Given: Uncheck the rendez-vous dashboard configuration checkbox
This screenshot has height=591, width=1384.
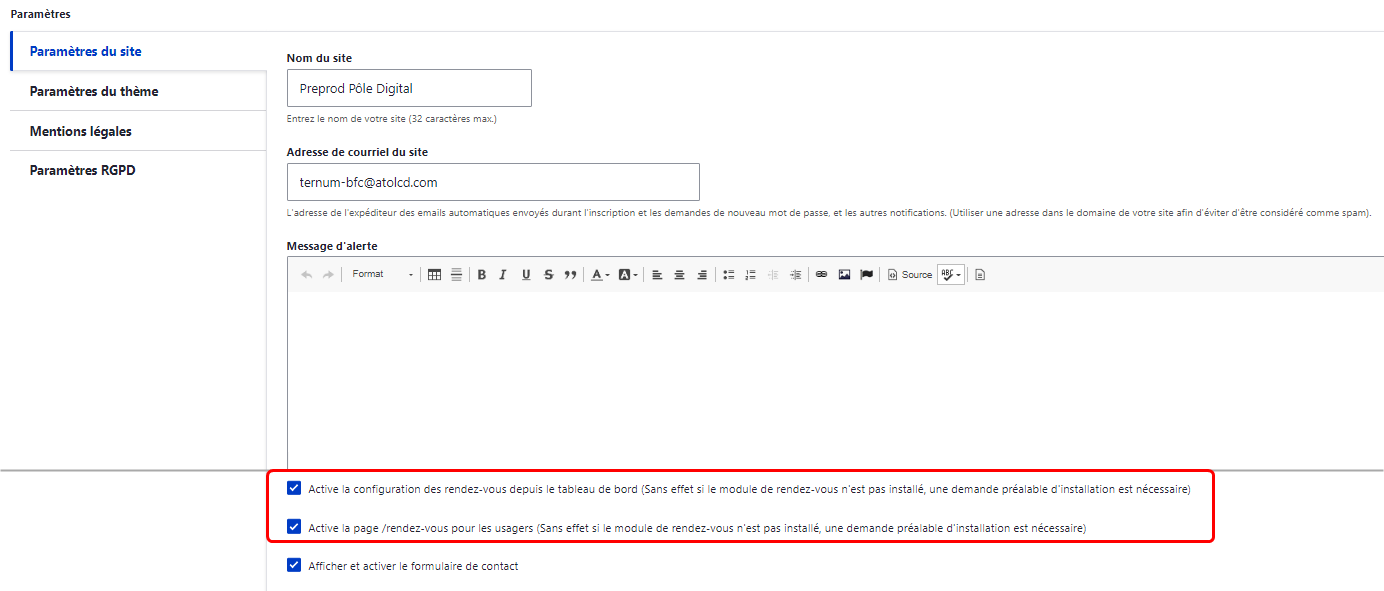Looking at the screenshot, I should tap(294, 489).
